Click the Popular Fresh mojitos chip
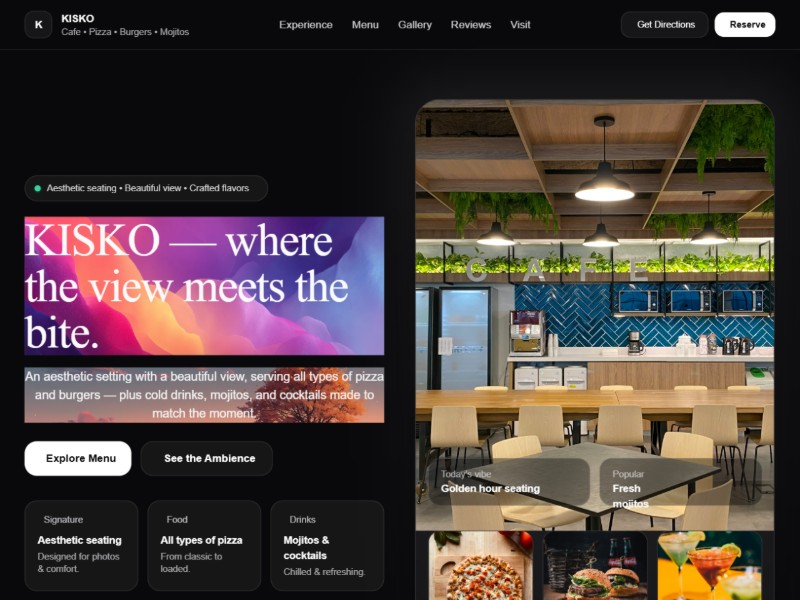The width and height of the screenshot is (800, 600). coord(681,482)
